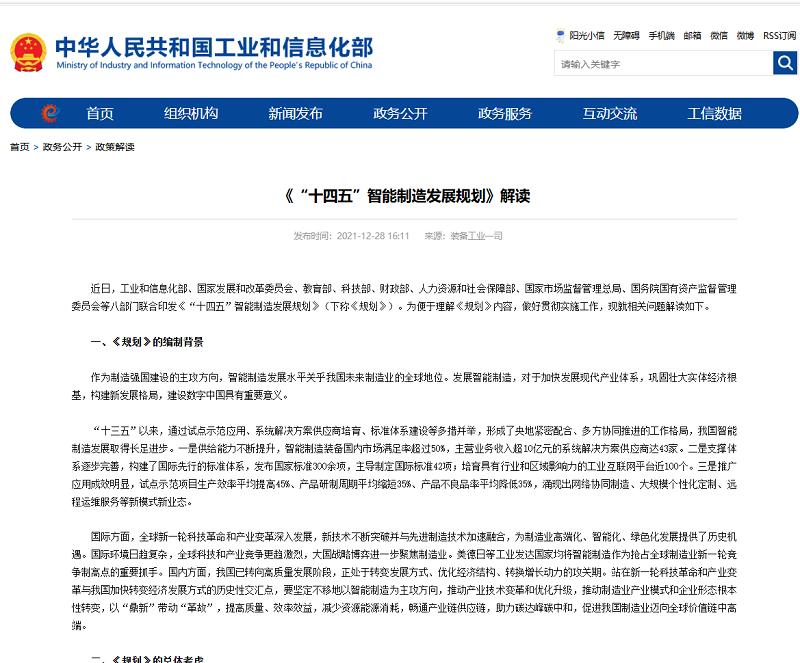Click the 阳光小信 robot icon
The height and width of the screenshot is (663, 800).
pos(560,36)
